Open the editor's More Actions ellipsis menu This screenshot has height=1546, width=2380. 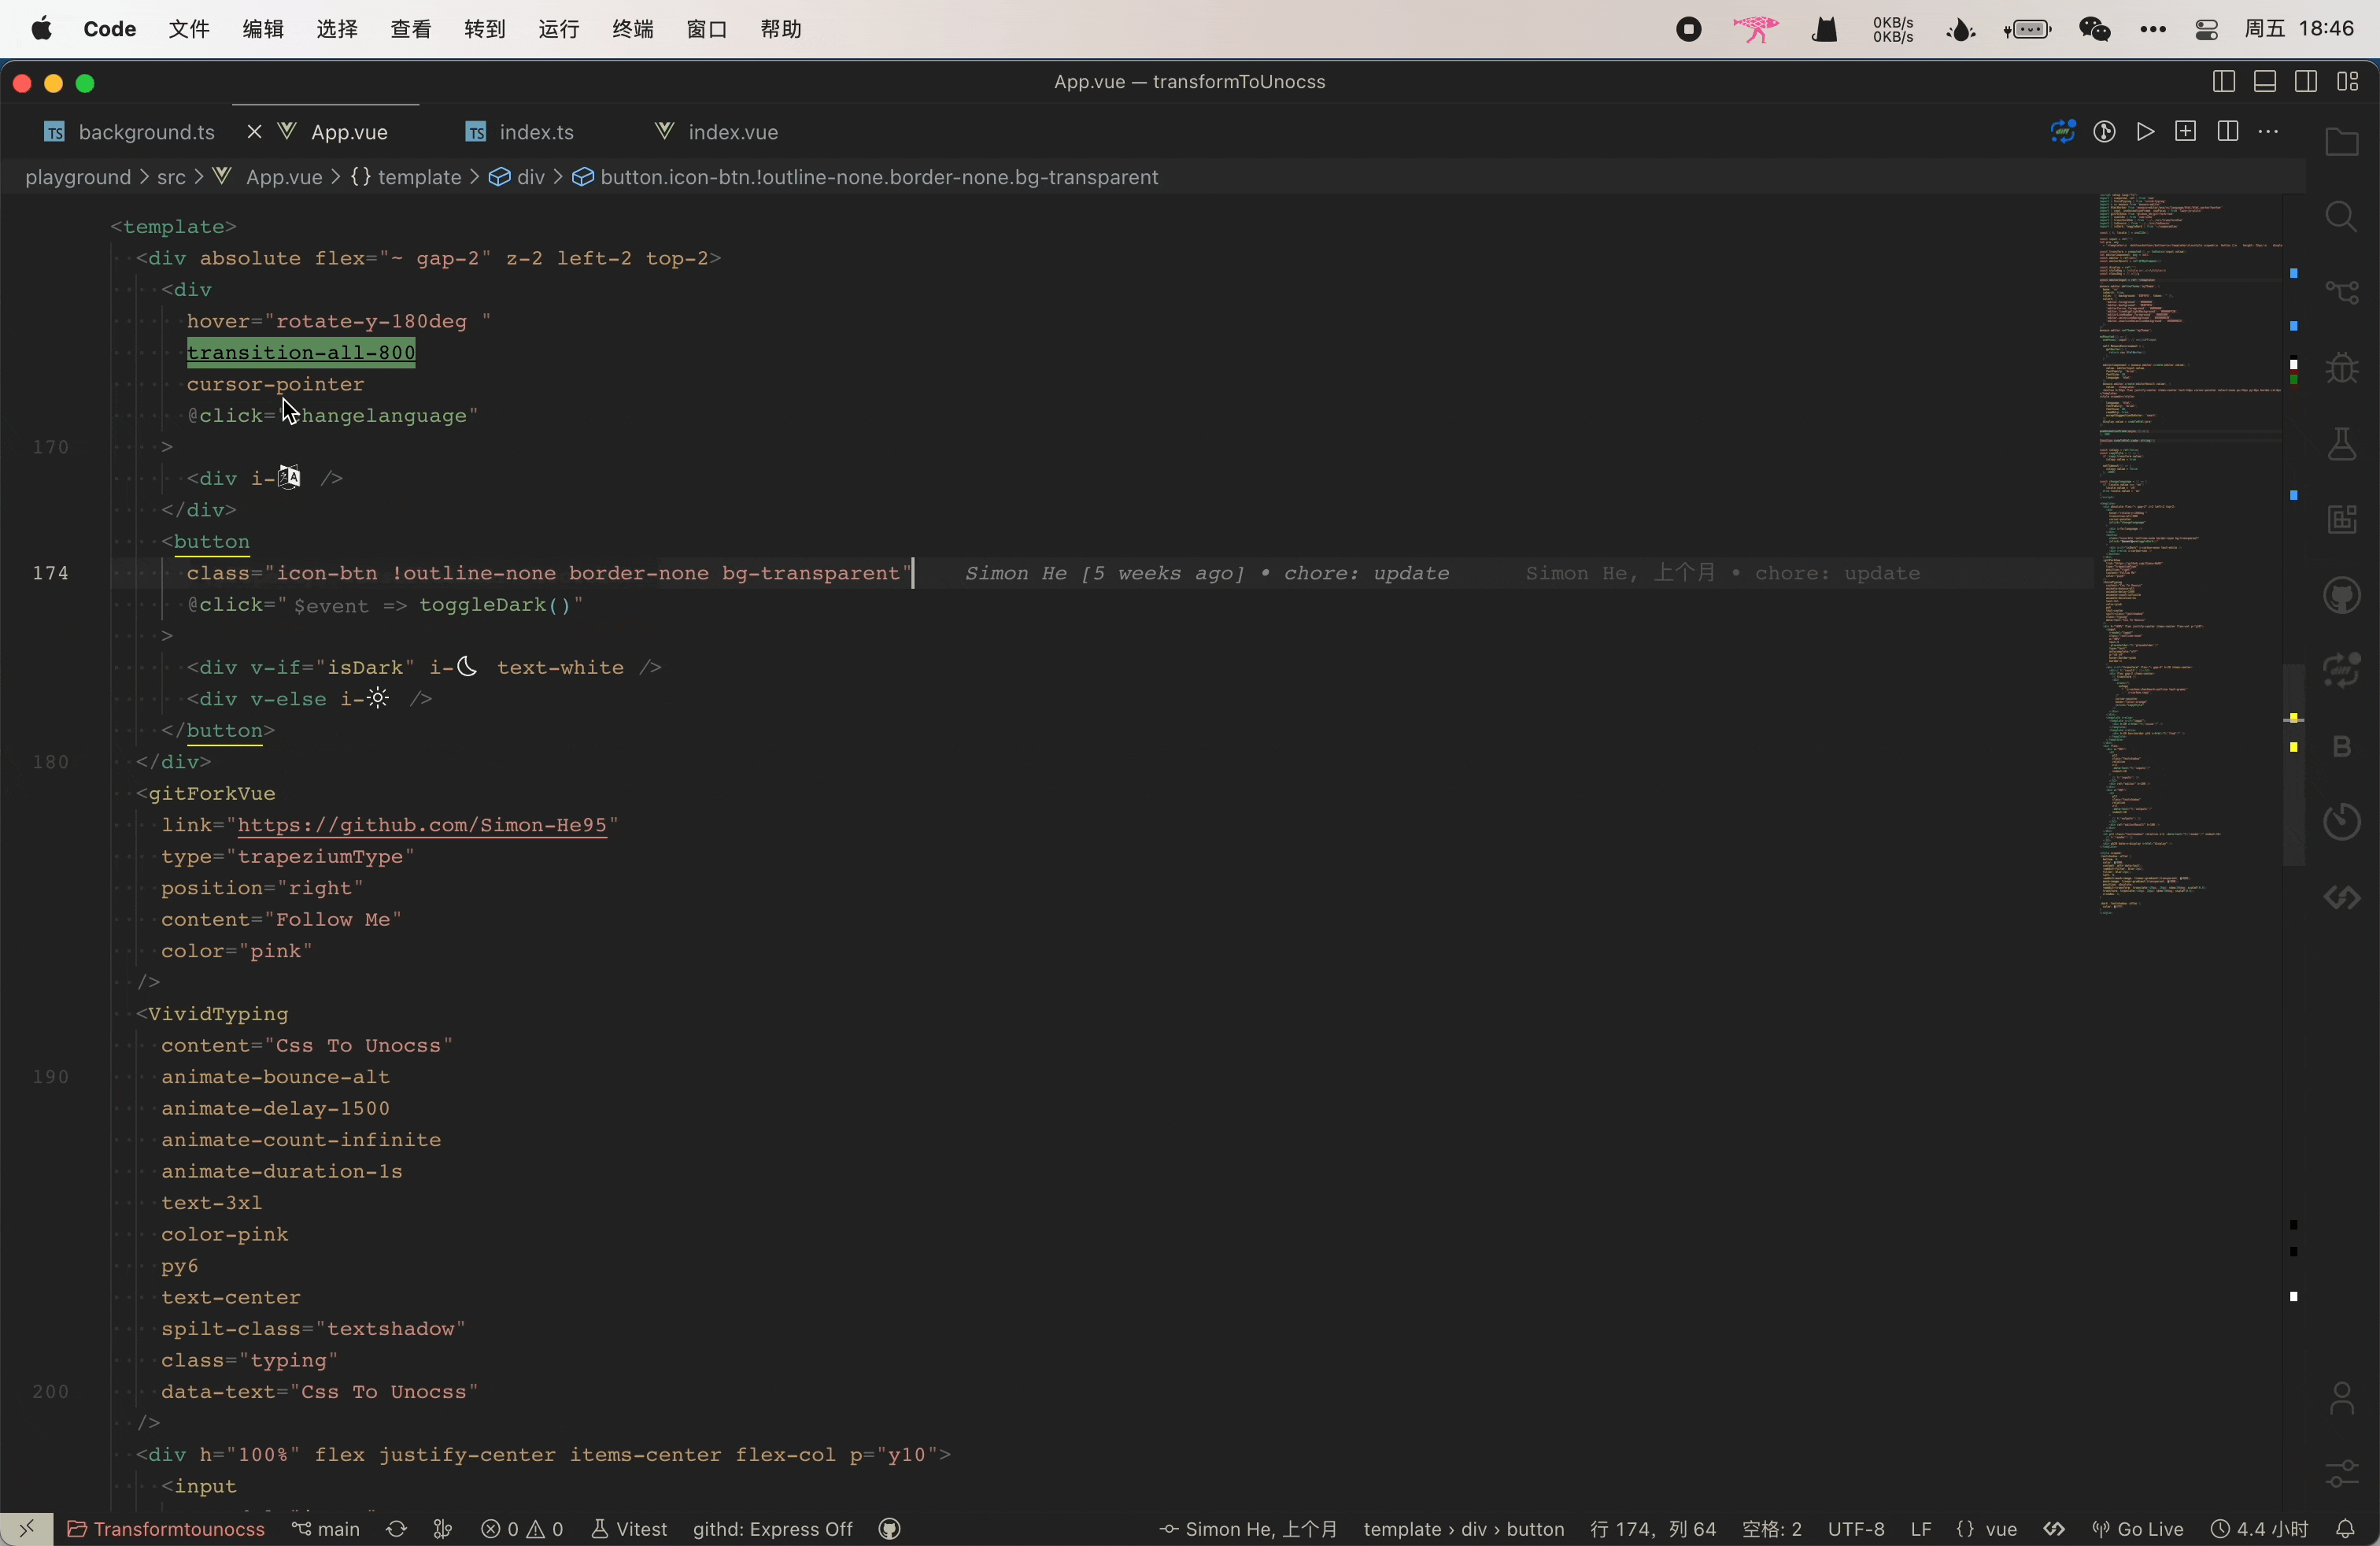tap(2268, 132)
